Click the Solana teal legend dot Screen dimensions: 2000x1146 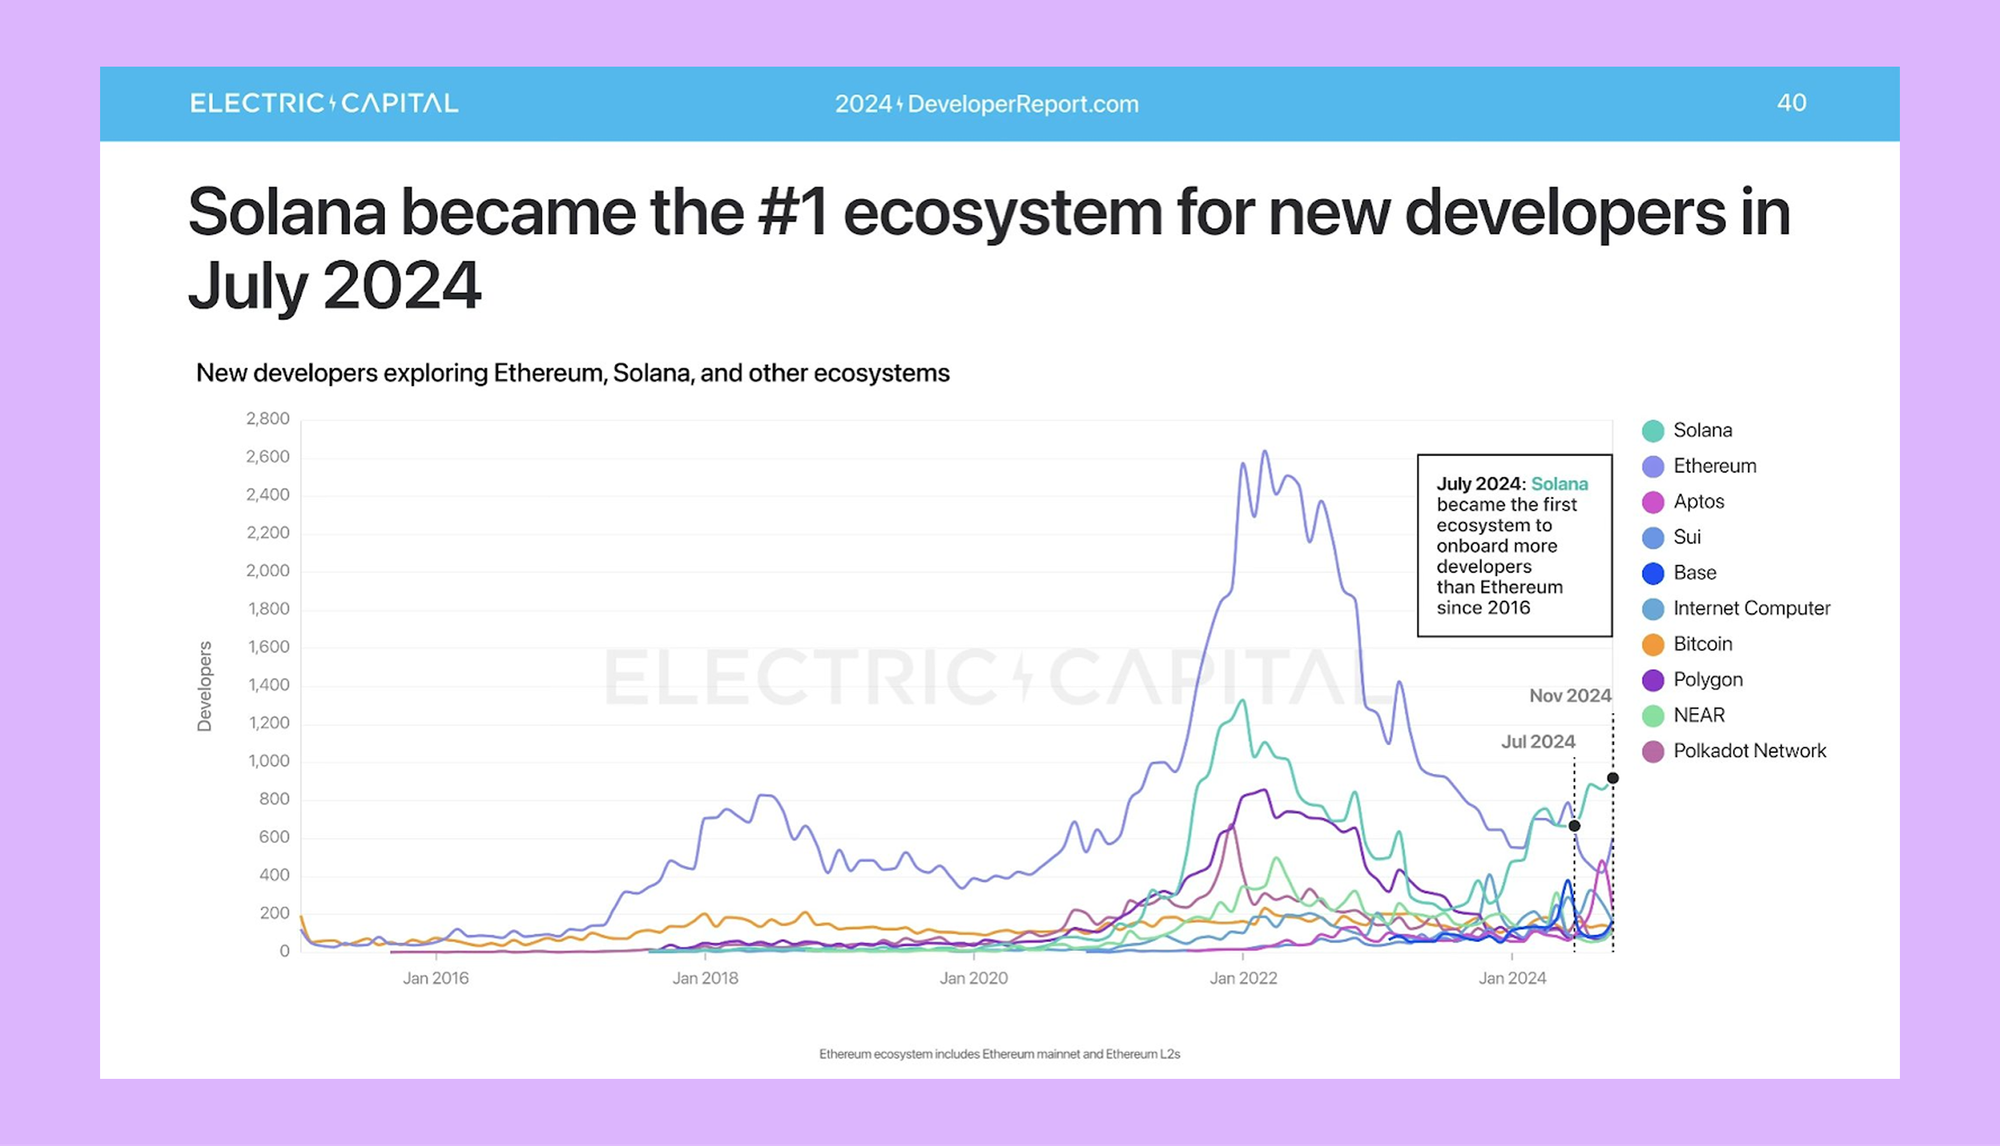tap(1653, 431)
